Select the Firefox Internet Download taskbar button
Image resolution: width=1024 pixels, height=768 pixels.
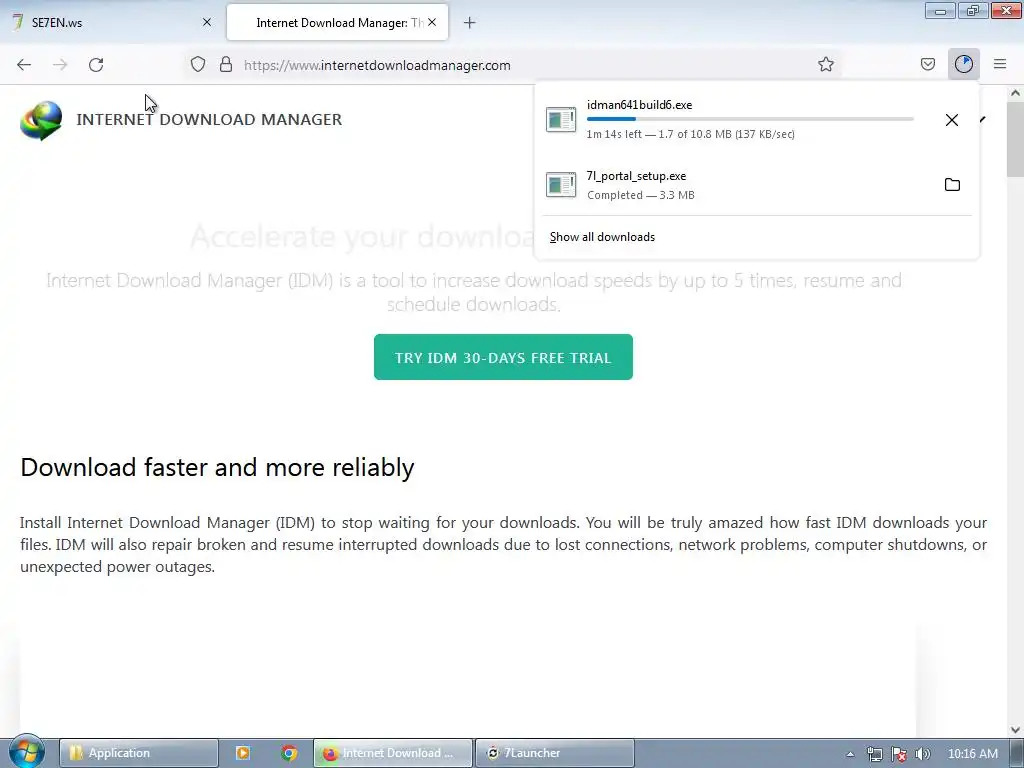(392, 753)
